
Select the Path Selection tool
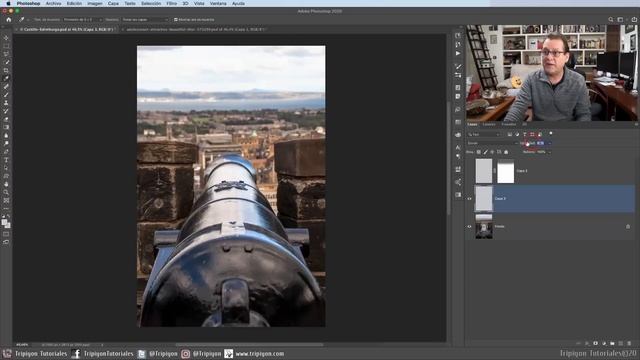tap(6, 168)
